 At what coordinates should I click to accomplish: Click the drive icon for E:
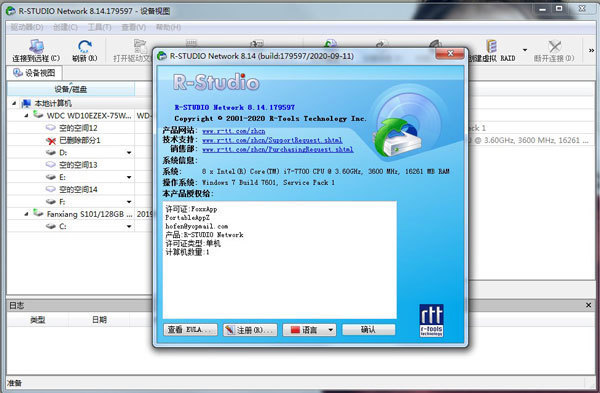pos(51,177)
